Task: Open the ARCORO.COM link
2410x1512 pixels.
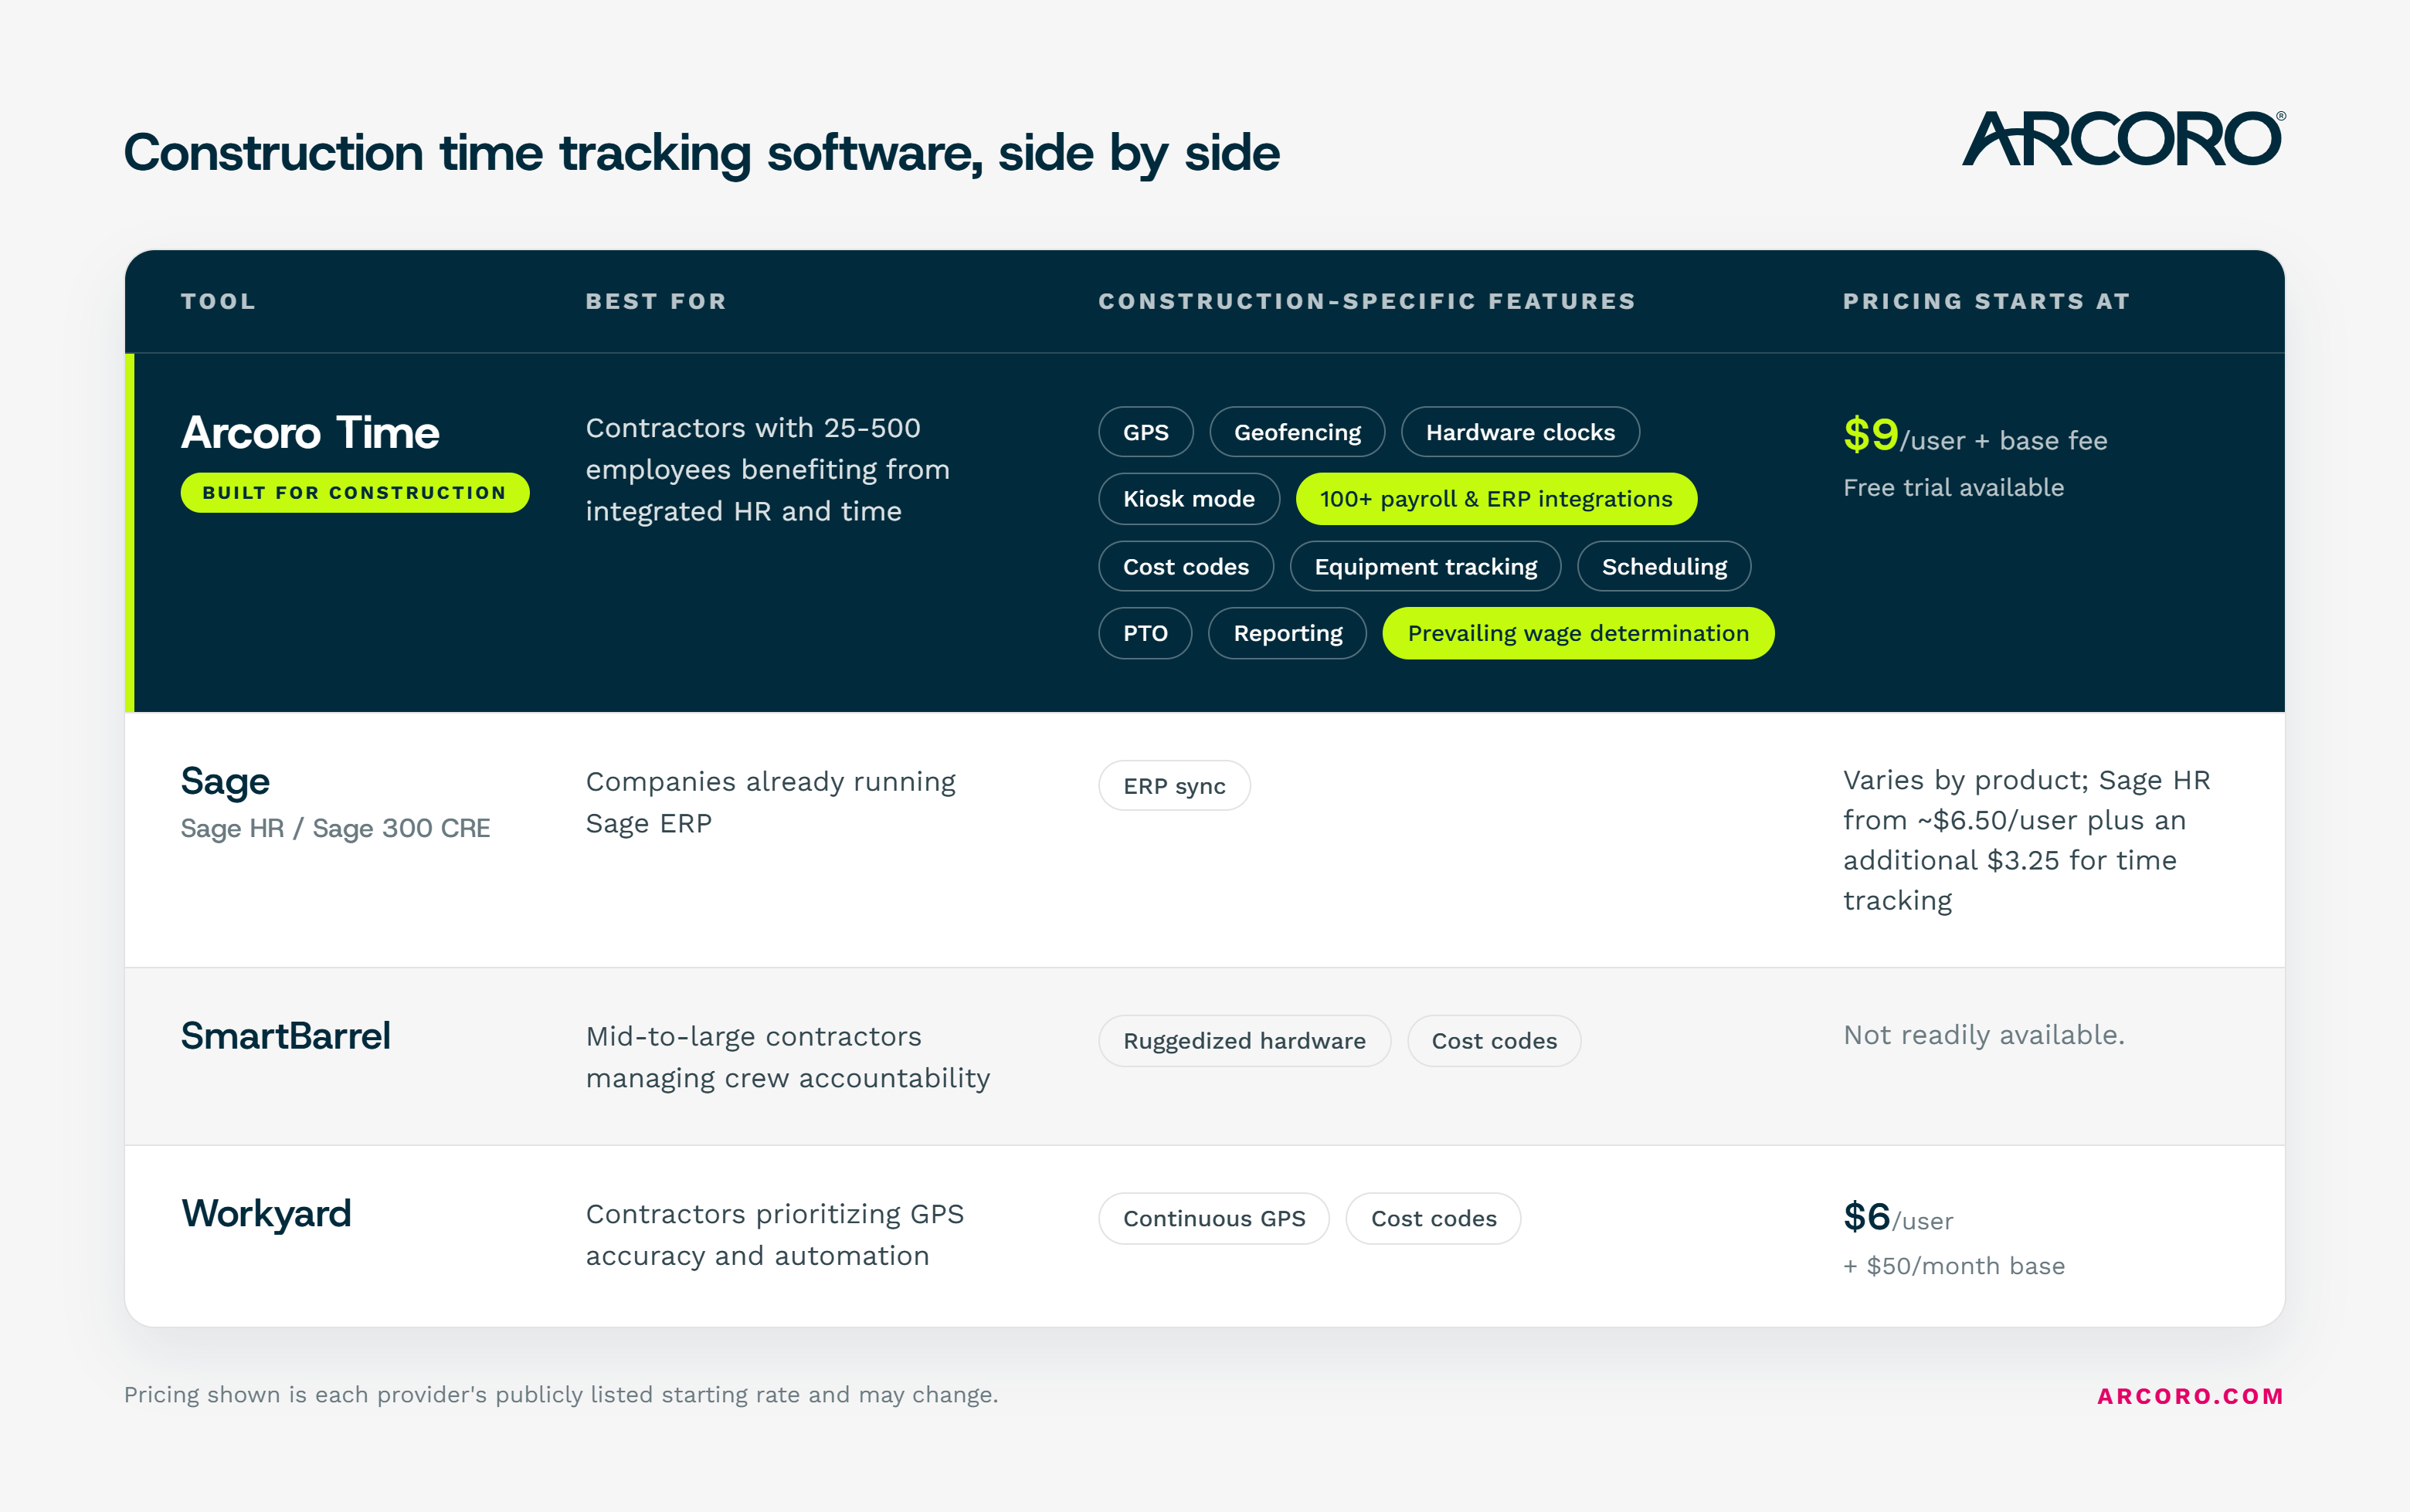Action: pyautogui.click(x=2190, y=1396)
